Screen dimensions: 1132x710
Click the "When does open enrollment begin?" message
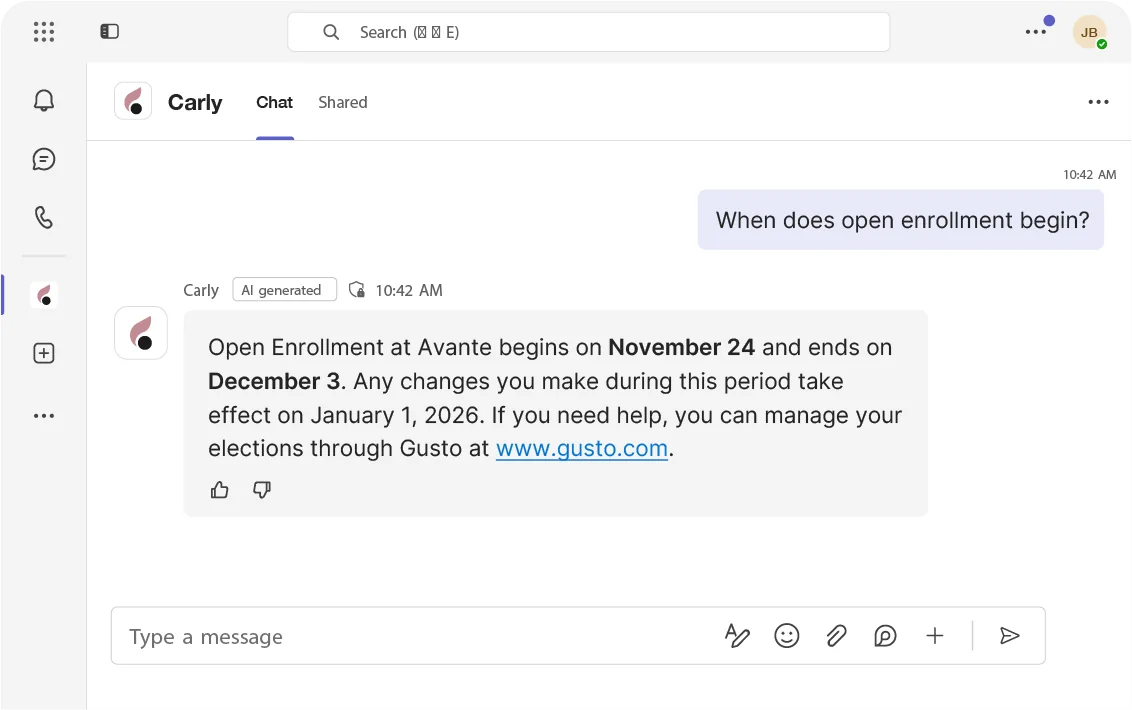pyautogui.click(x=902, y=220)
